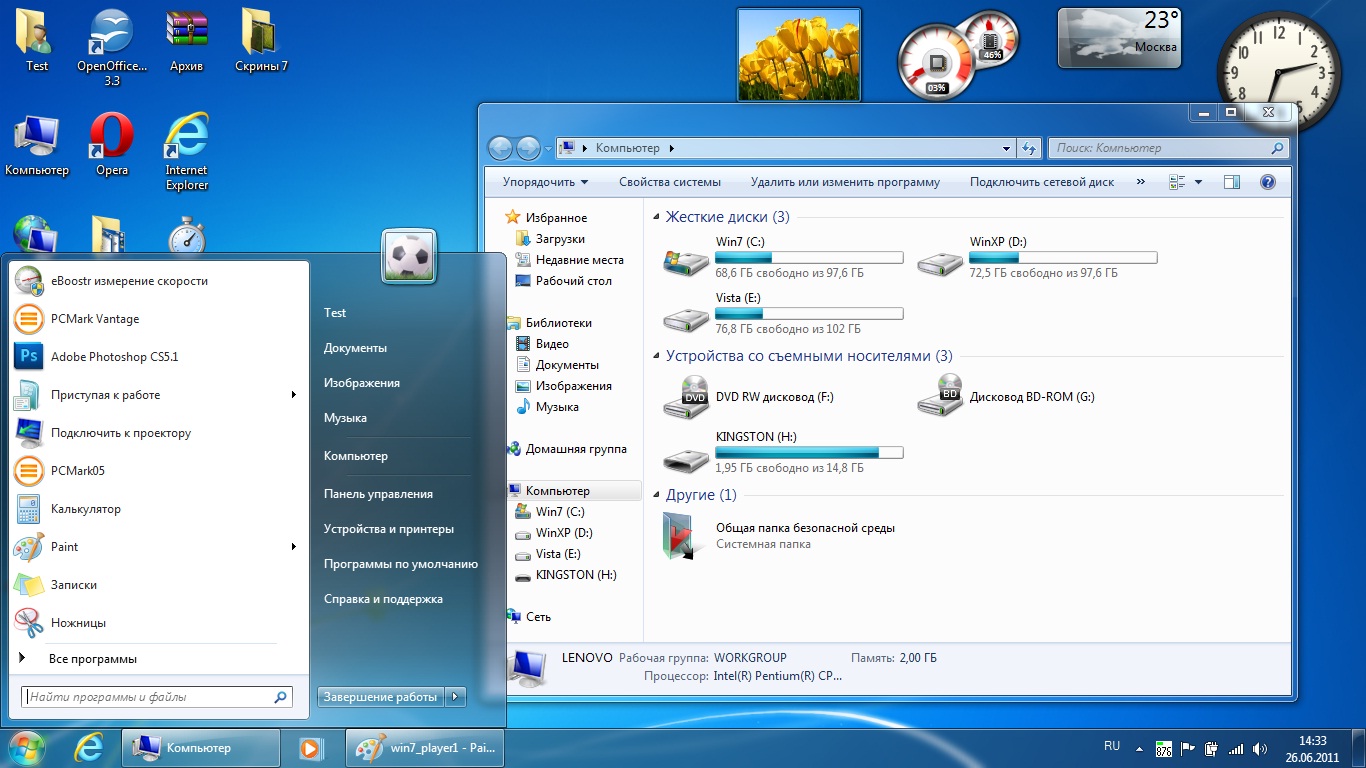This screenshot has width=1366, height=768.
Task: Focus the Поиск: Компьютер search field
Action: (1167, 148)
